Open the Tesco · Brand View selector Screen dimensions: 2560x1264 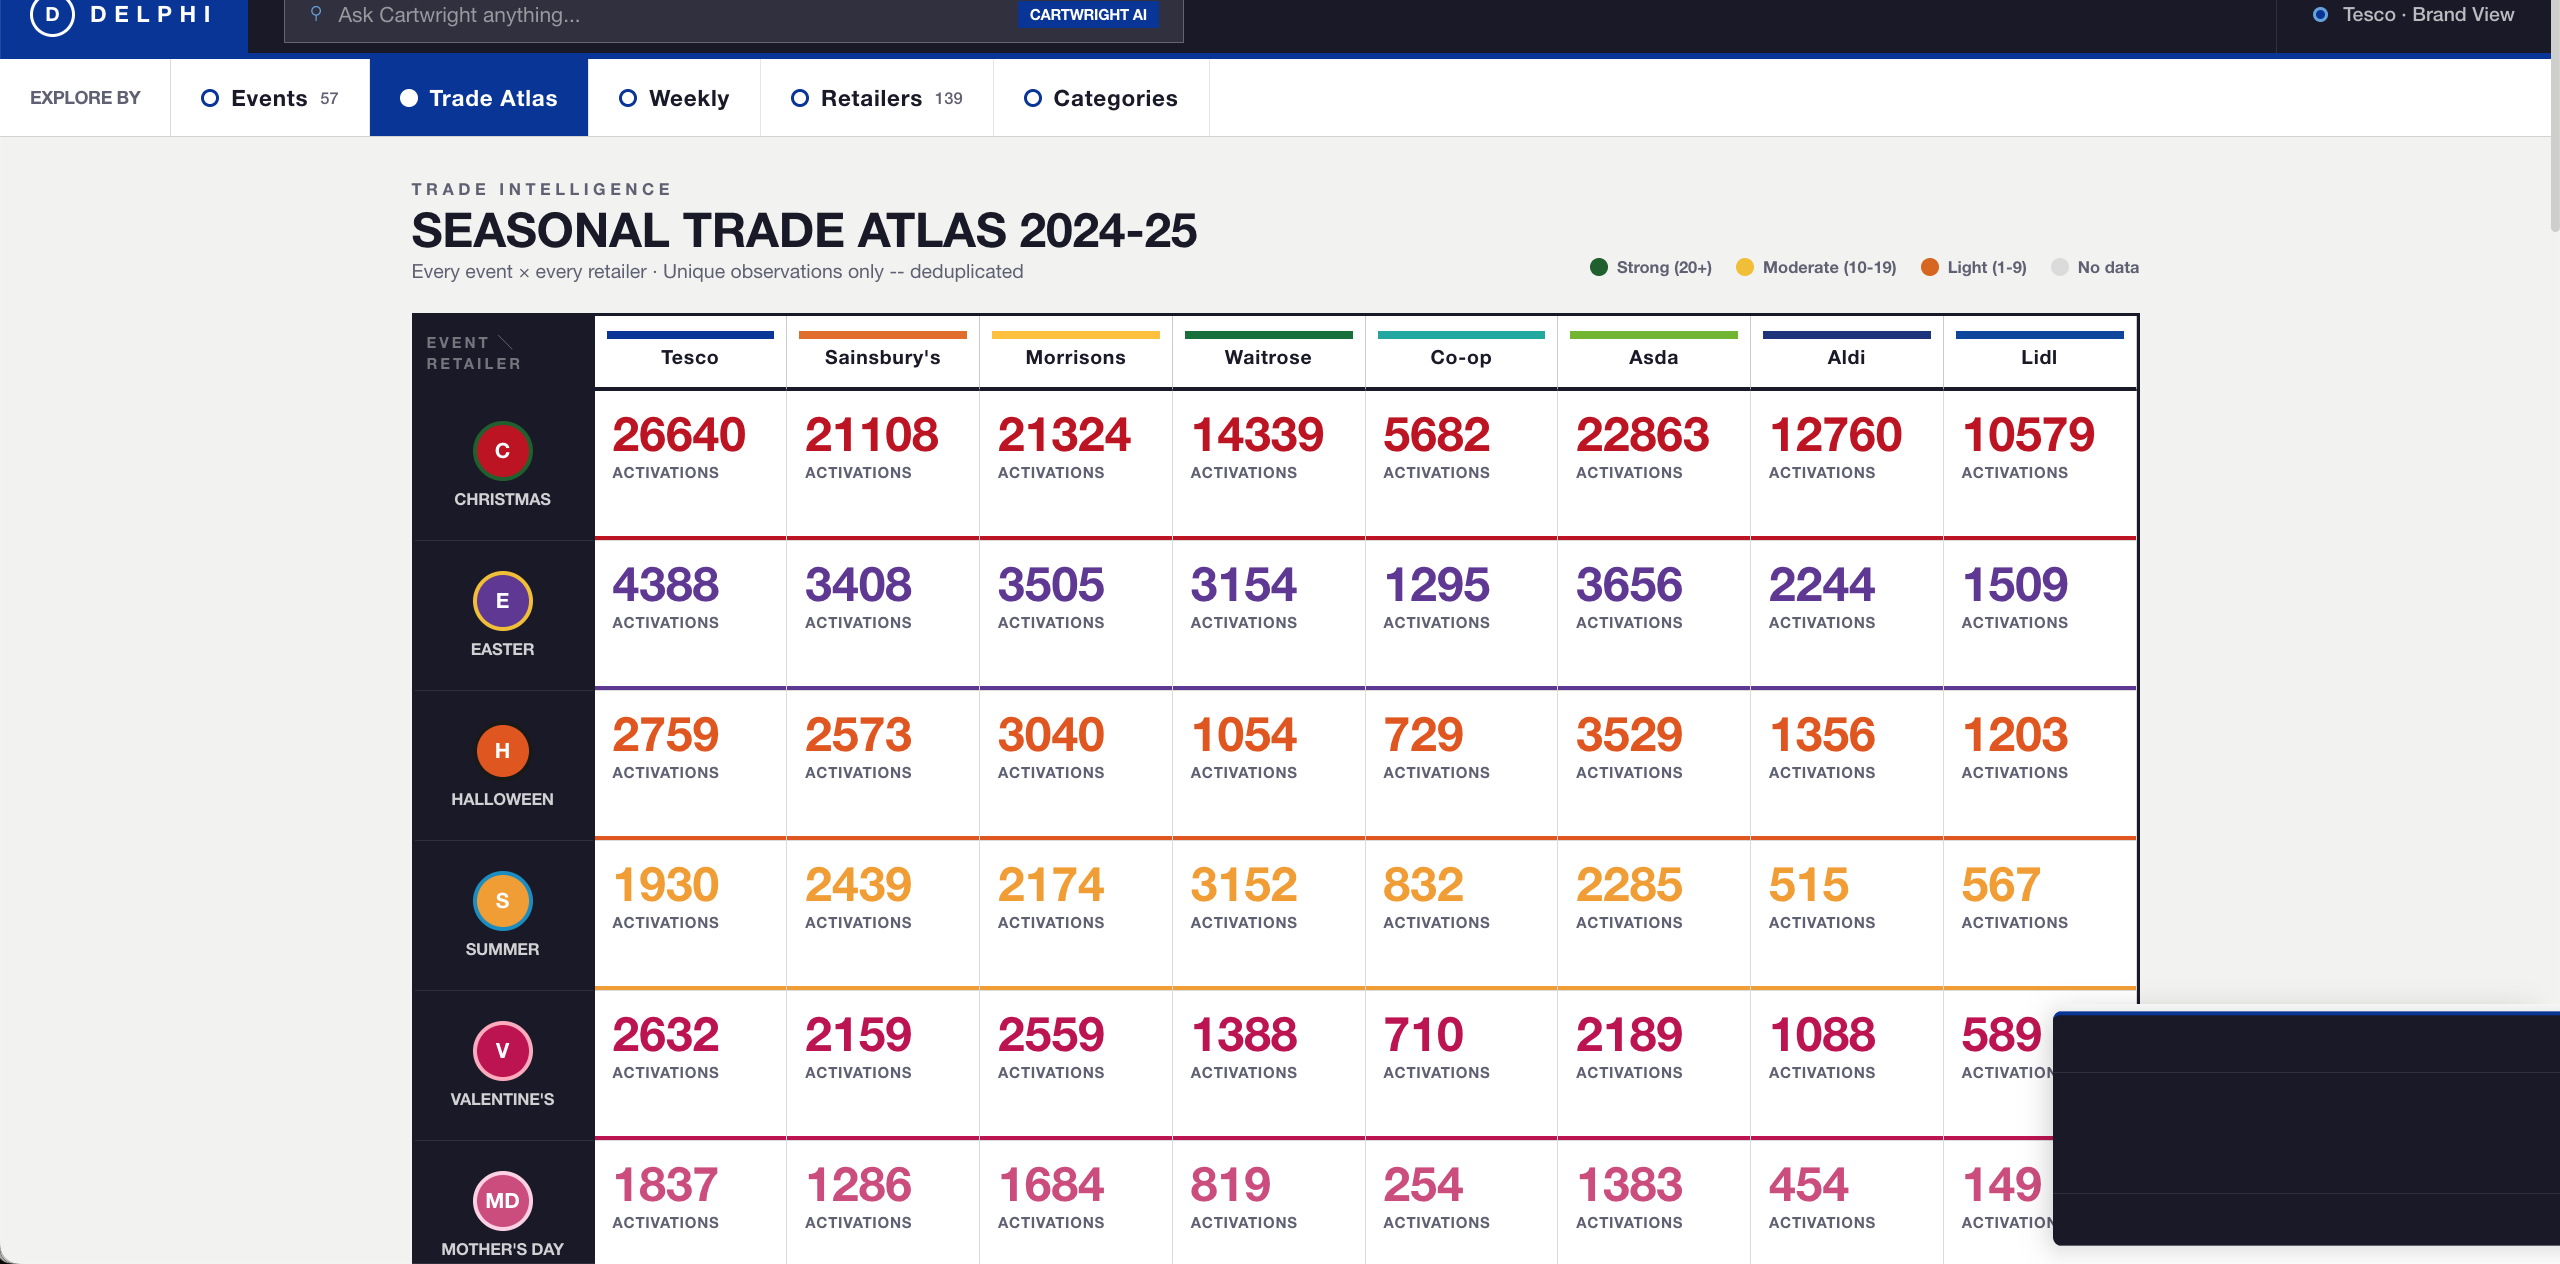(x=2413, y=15)
